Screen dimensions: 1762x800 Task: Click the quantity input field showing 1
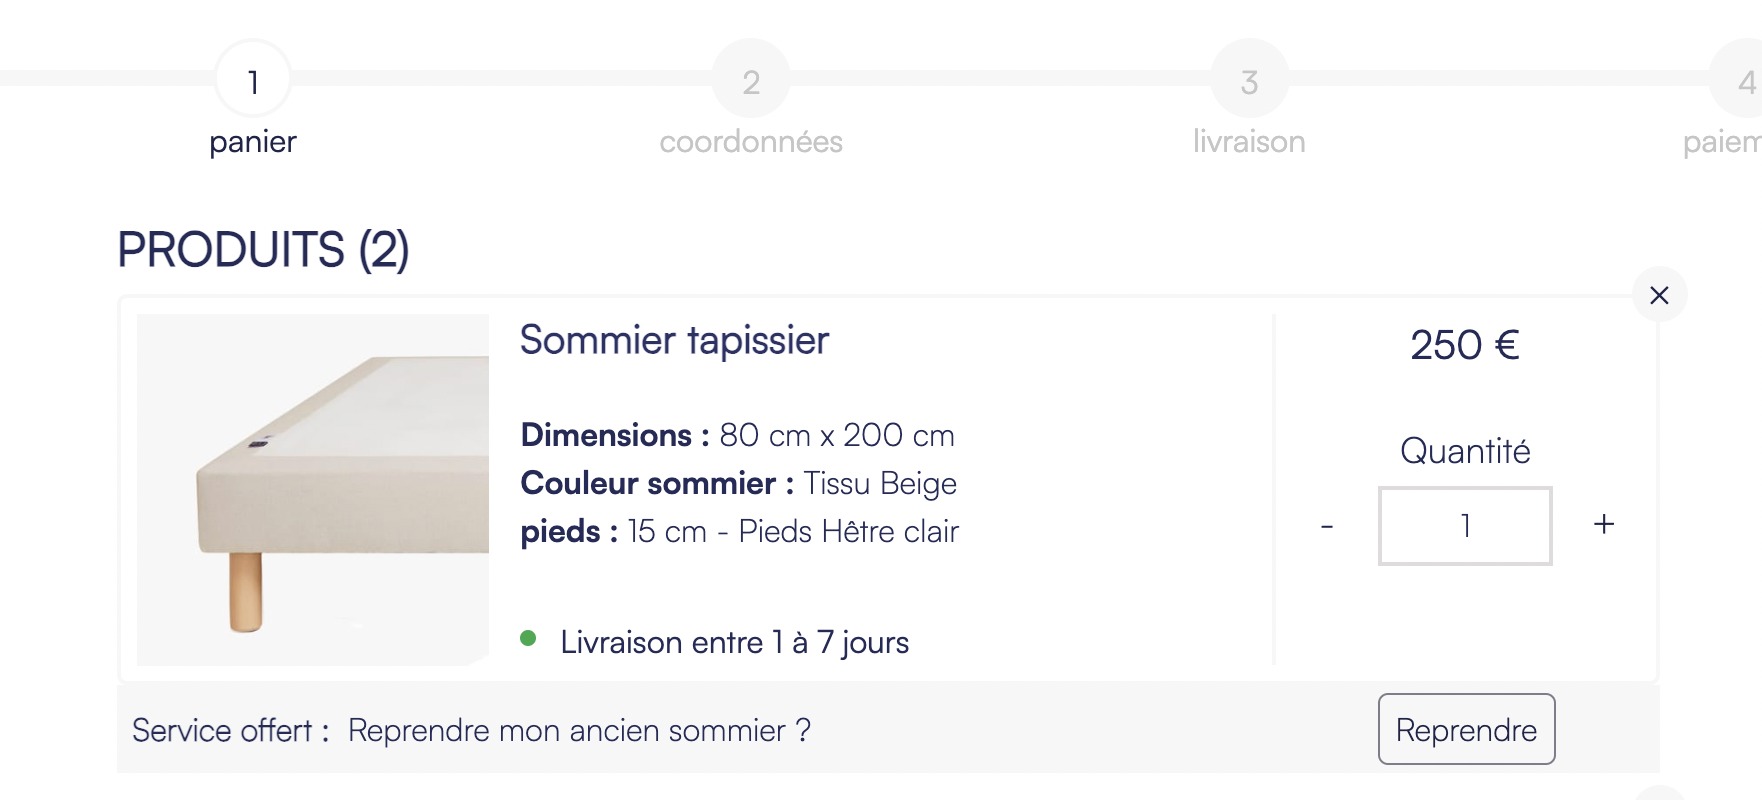tap(1465, 526)
